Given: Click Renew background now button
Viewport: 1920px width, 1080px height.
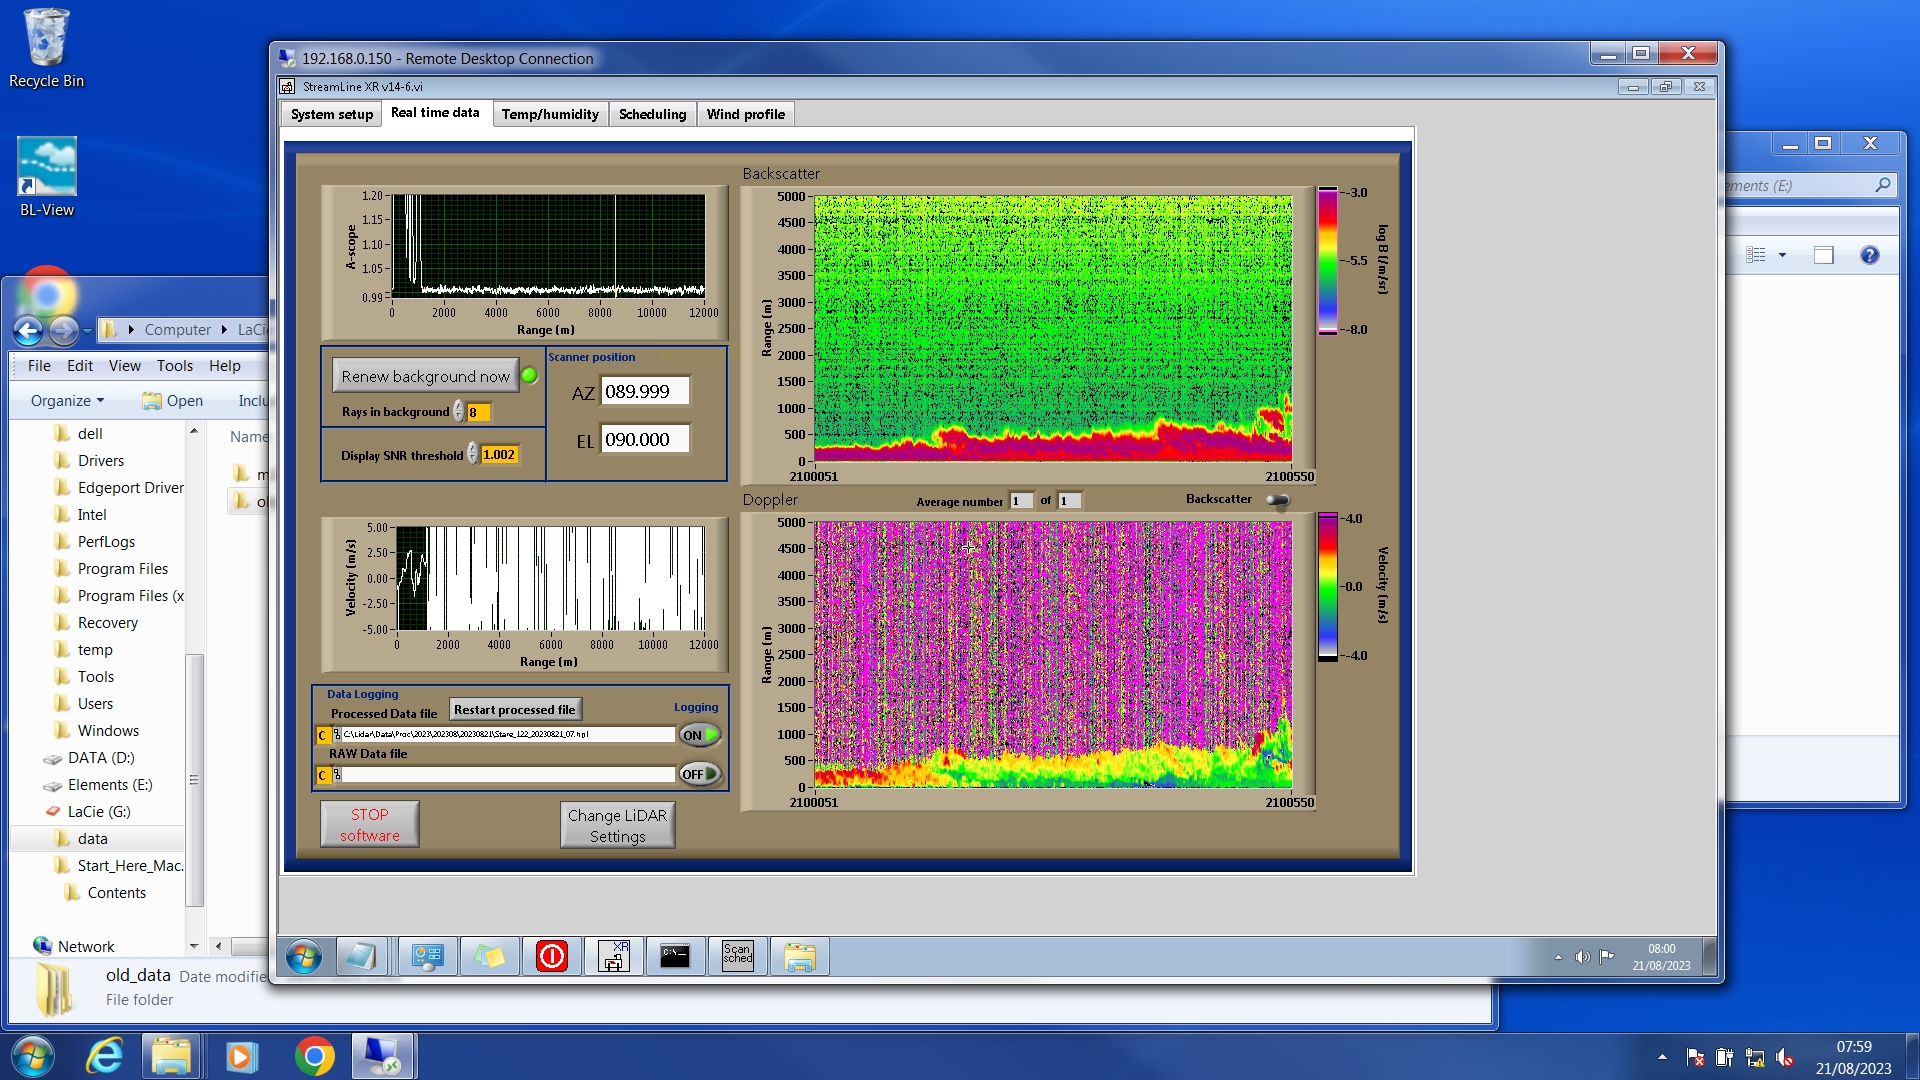Looking at the screenshot, I should point(425,376).
